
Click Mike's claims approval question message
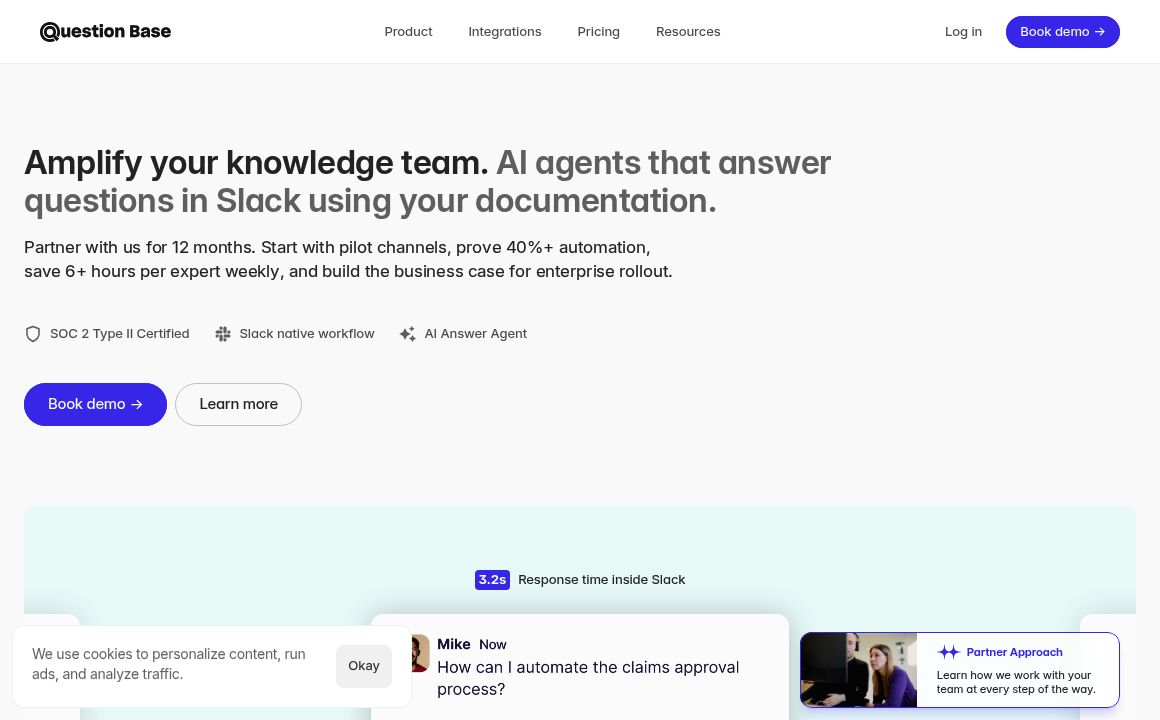tap(588, 678)
